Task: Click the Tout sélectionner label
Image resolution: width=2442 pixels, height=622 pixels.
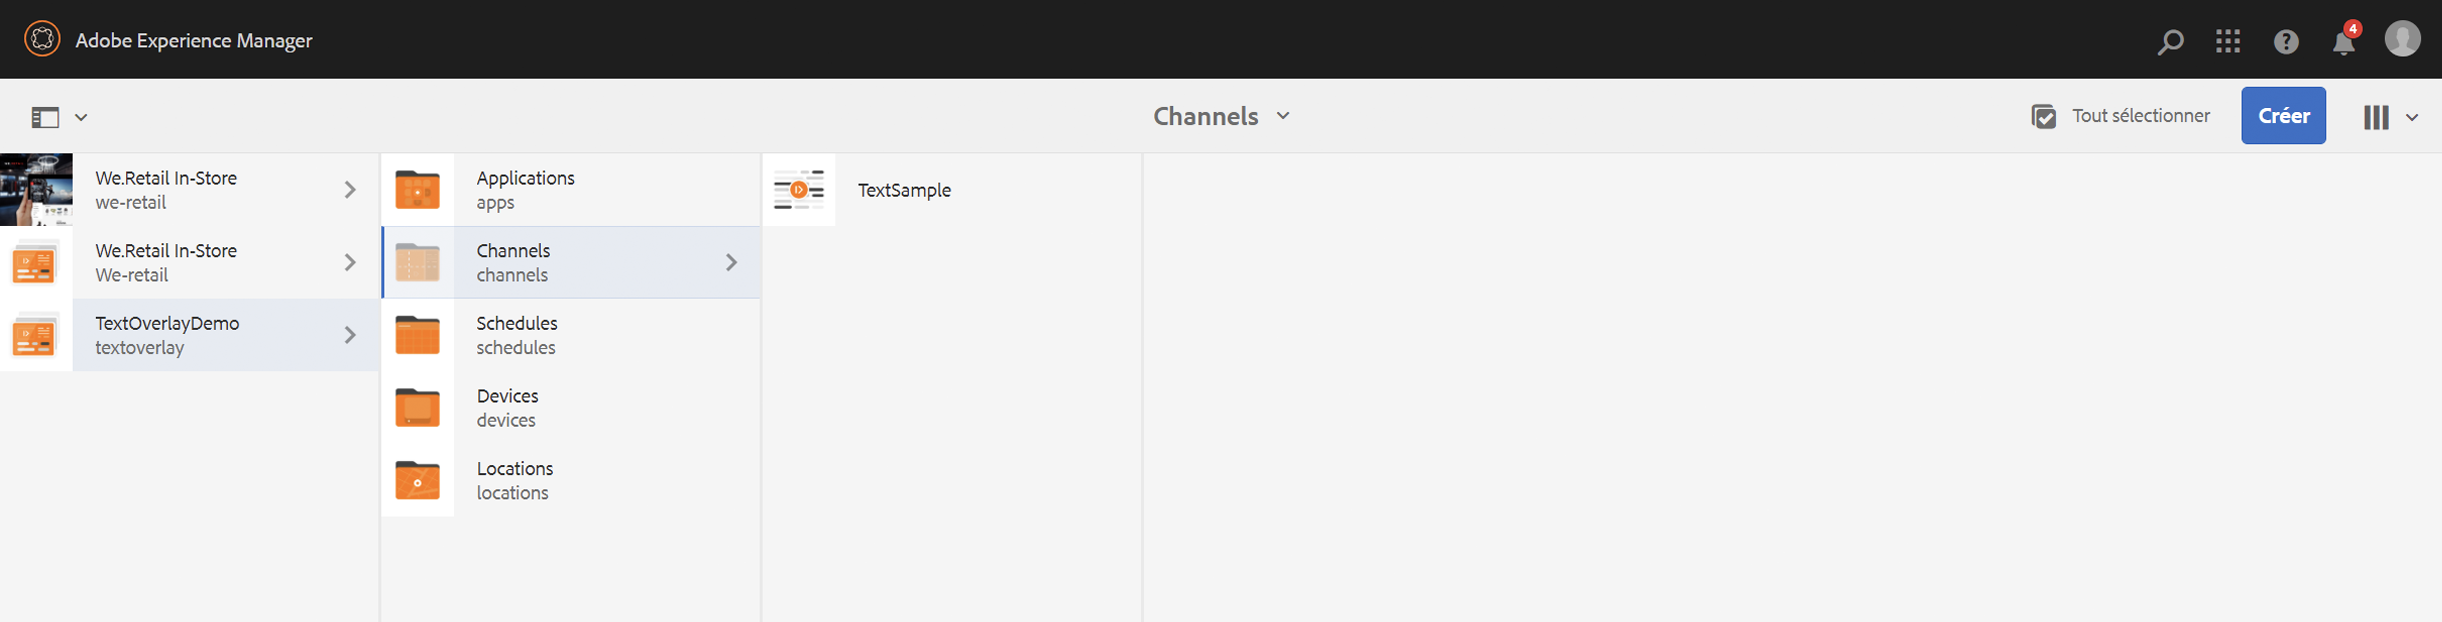Action: 2141,116
